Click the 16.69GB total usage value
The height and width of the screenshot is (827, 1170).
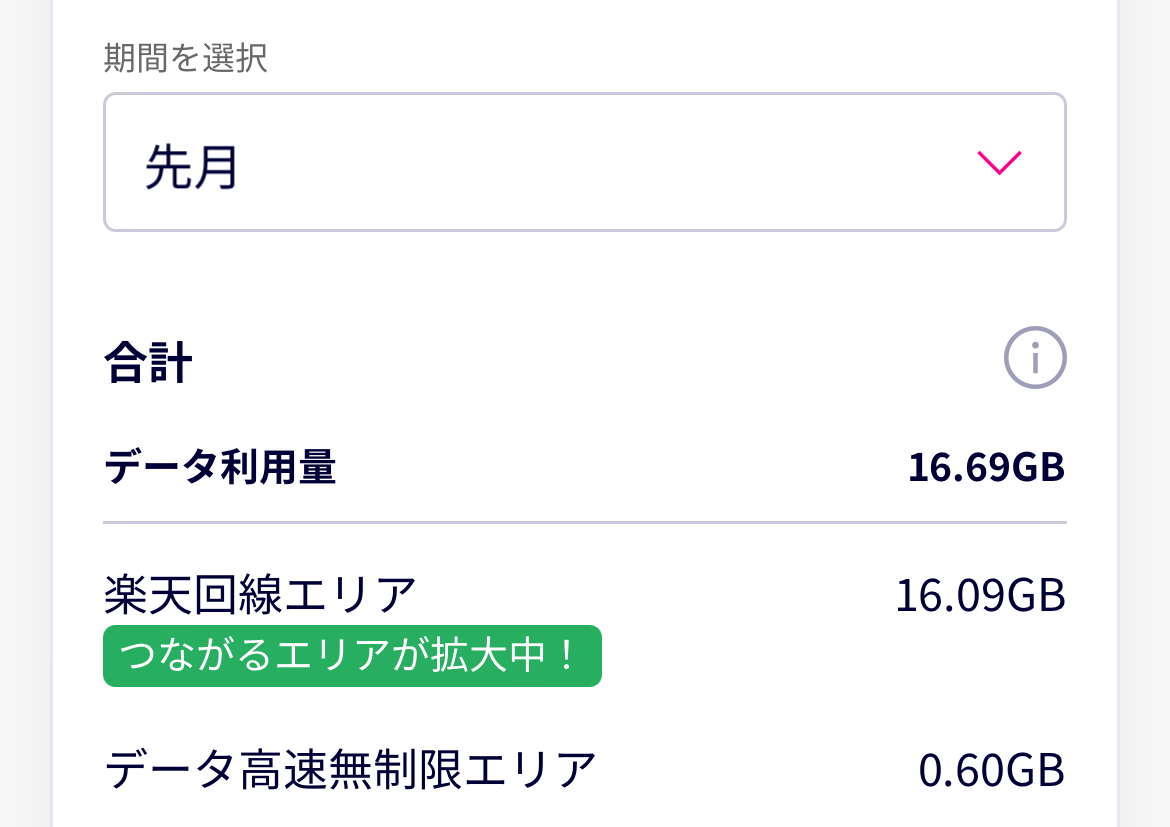[x=986, y=468]
